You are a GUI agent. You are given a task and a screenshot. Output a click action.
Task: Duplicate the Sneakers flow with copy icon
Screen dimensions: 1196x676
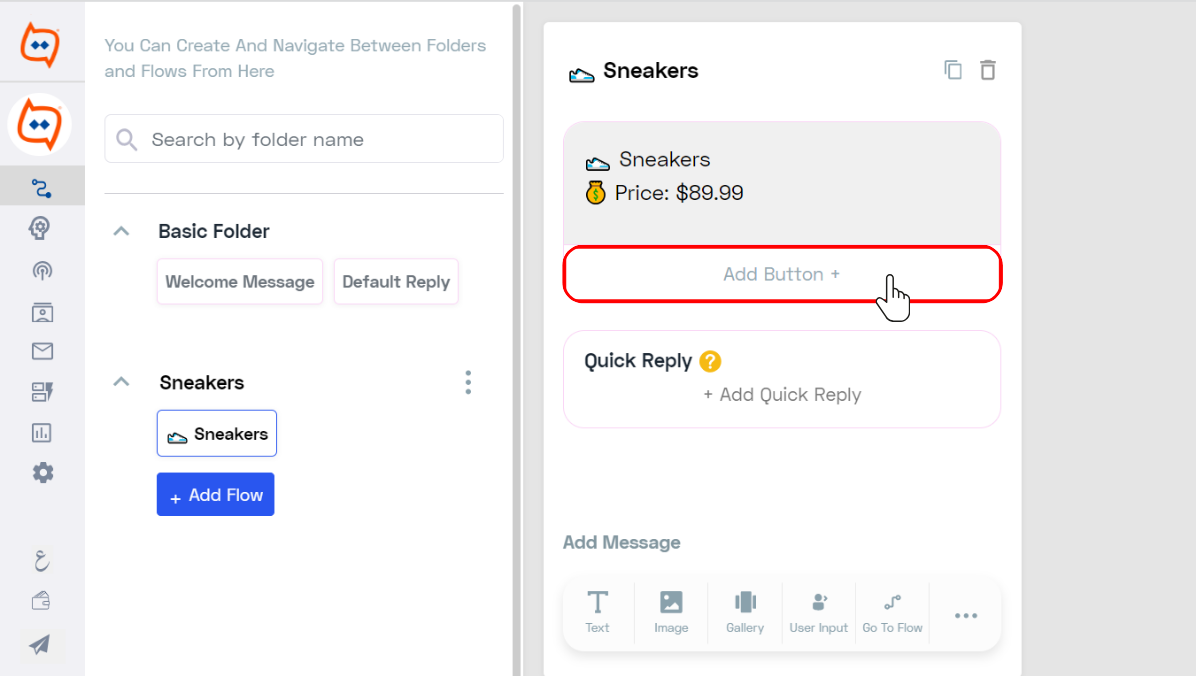[953, 70]
